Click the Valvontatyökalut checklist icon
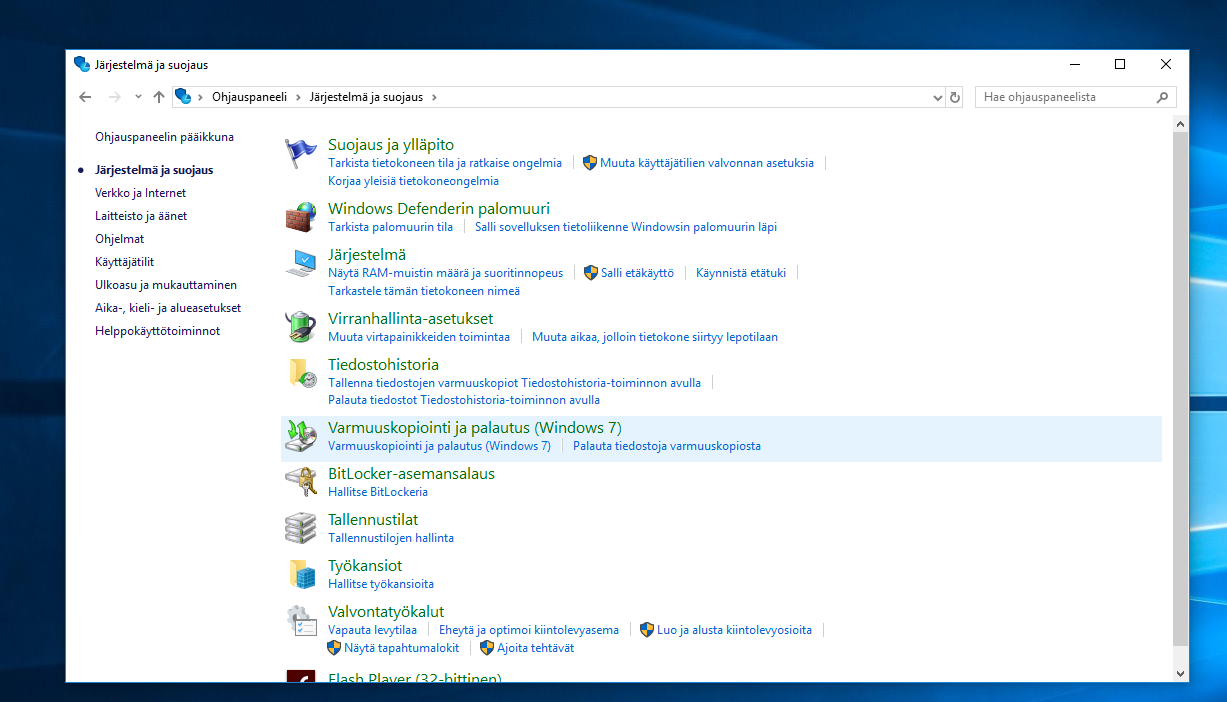This screenshot has width=1227, height=702. click(x=301, y=619)
